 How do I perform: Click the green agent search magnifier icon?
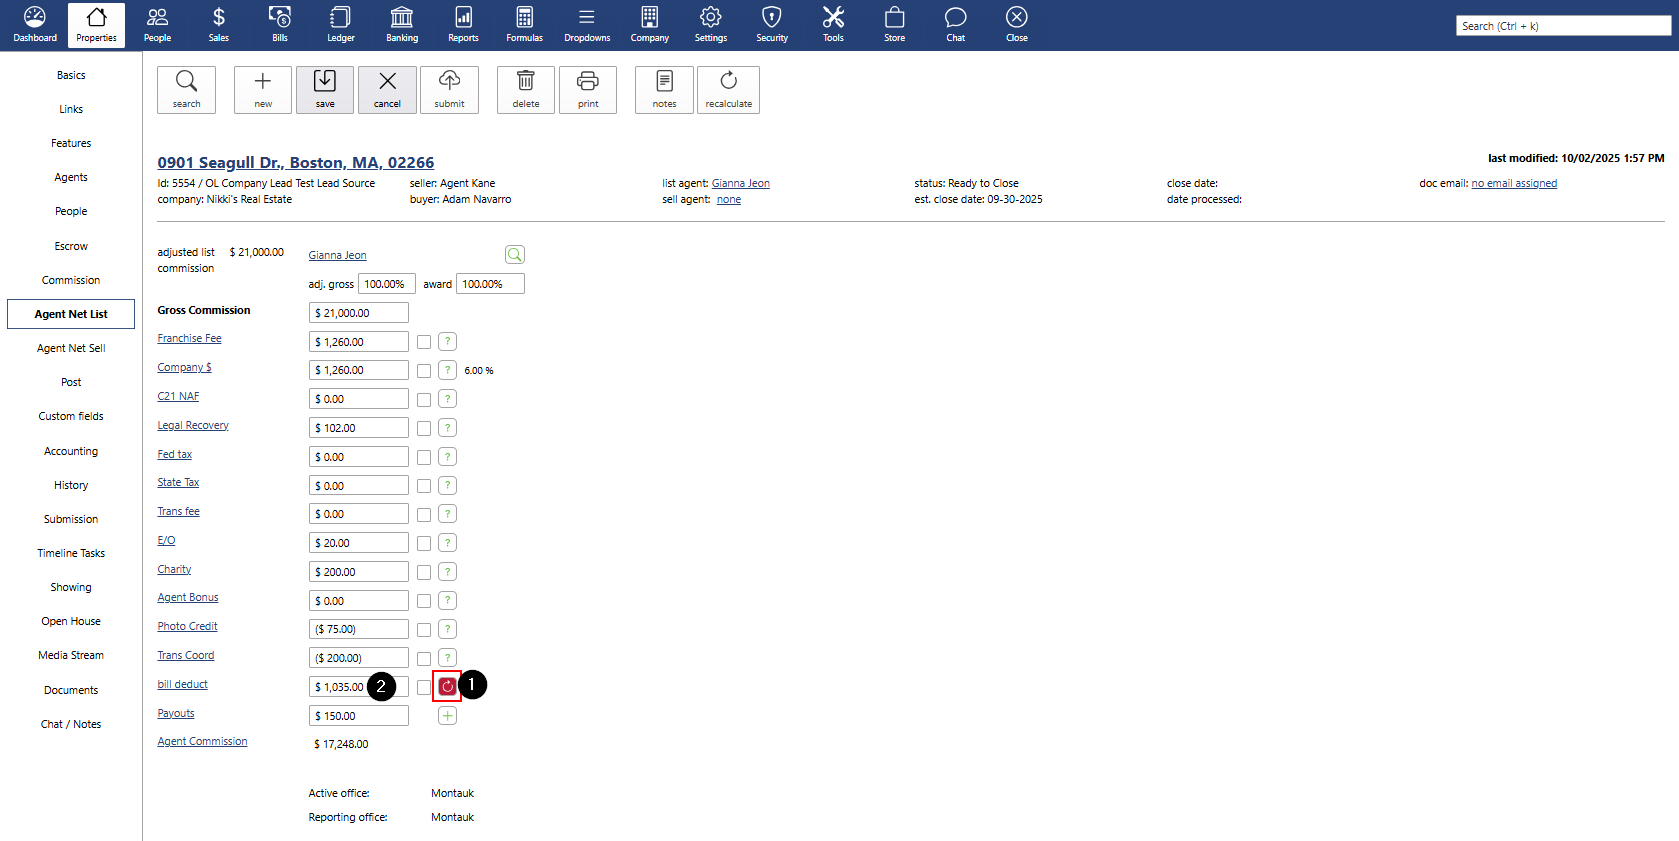click(x=515, y=255)
